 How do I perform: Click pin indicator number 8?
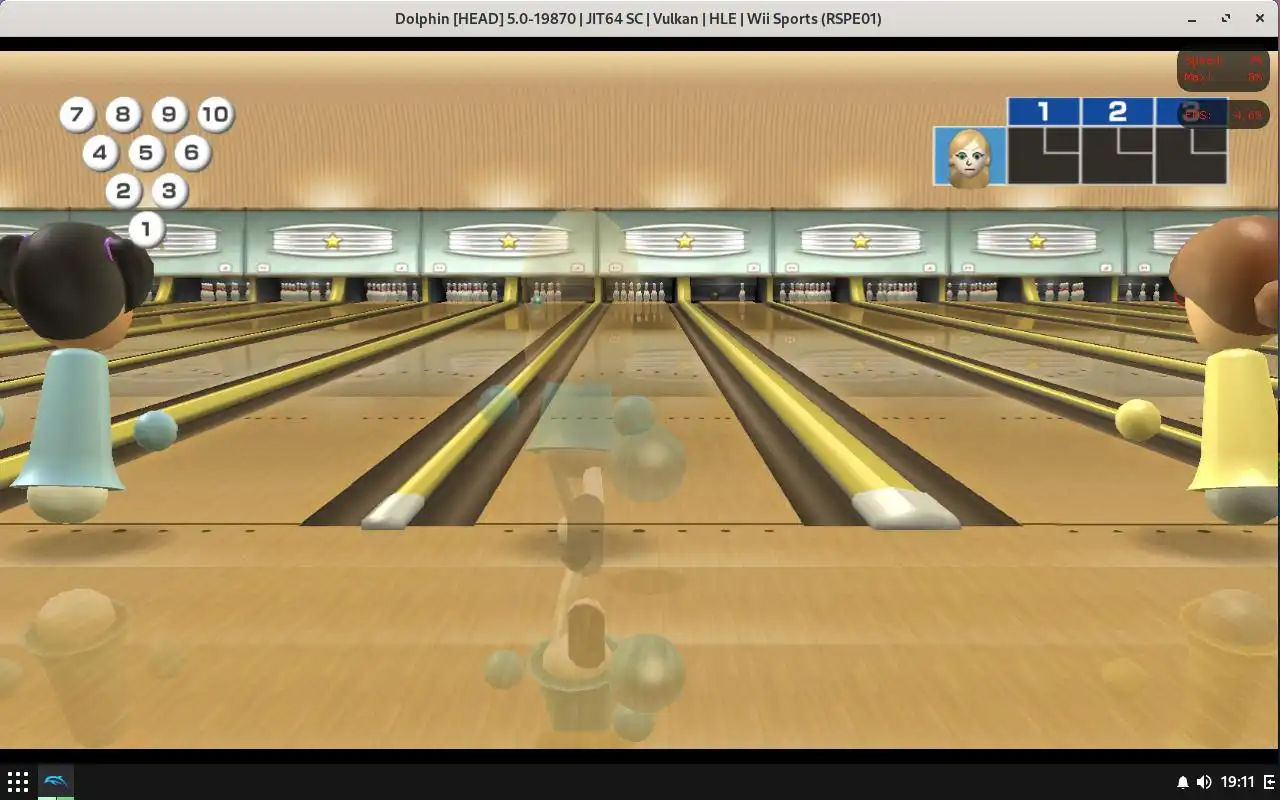[x=123, y=114]
